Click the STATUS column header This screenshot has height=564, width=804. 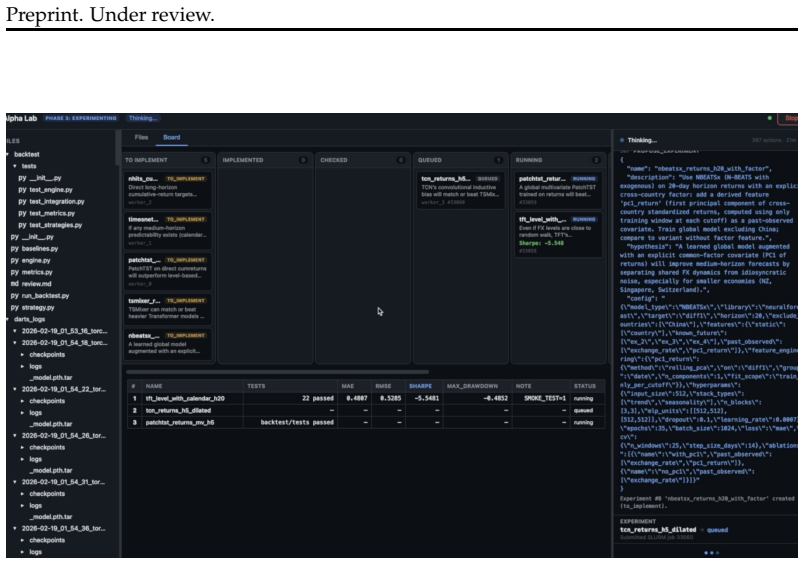[x=585, y=386]
